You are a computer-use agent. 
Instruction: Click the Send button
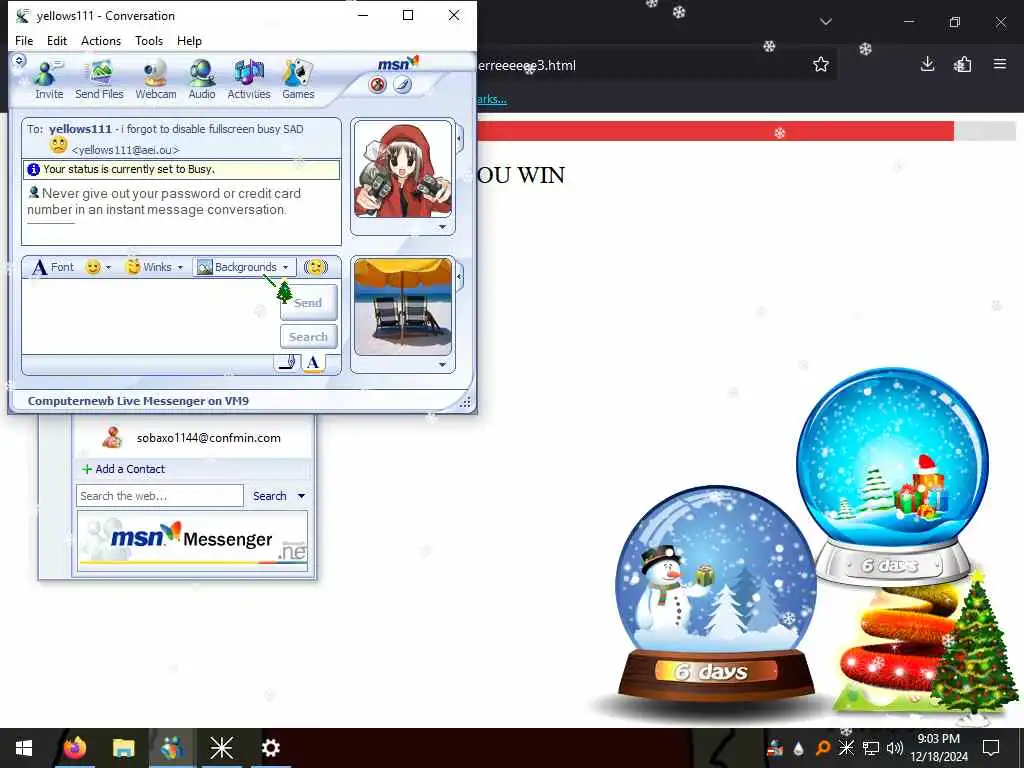[308, 302]
